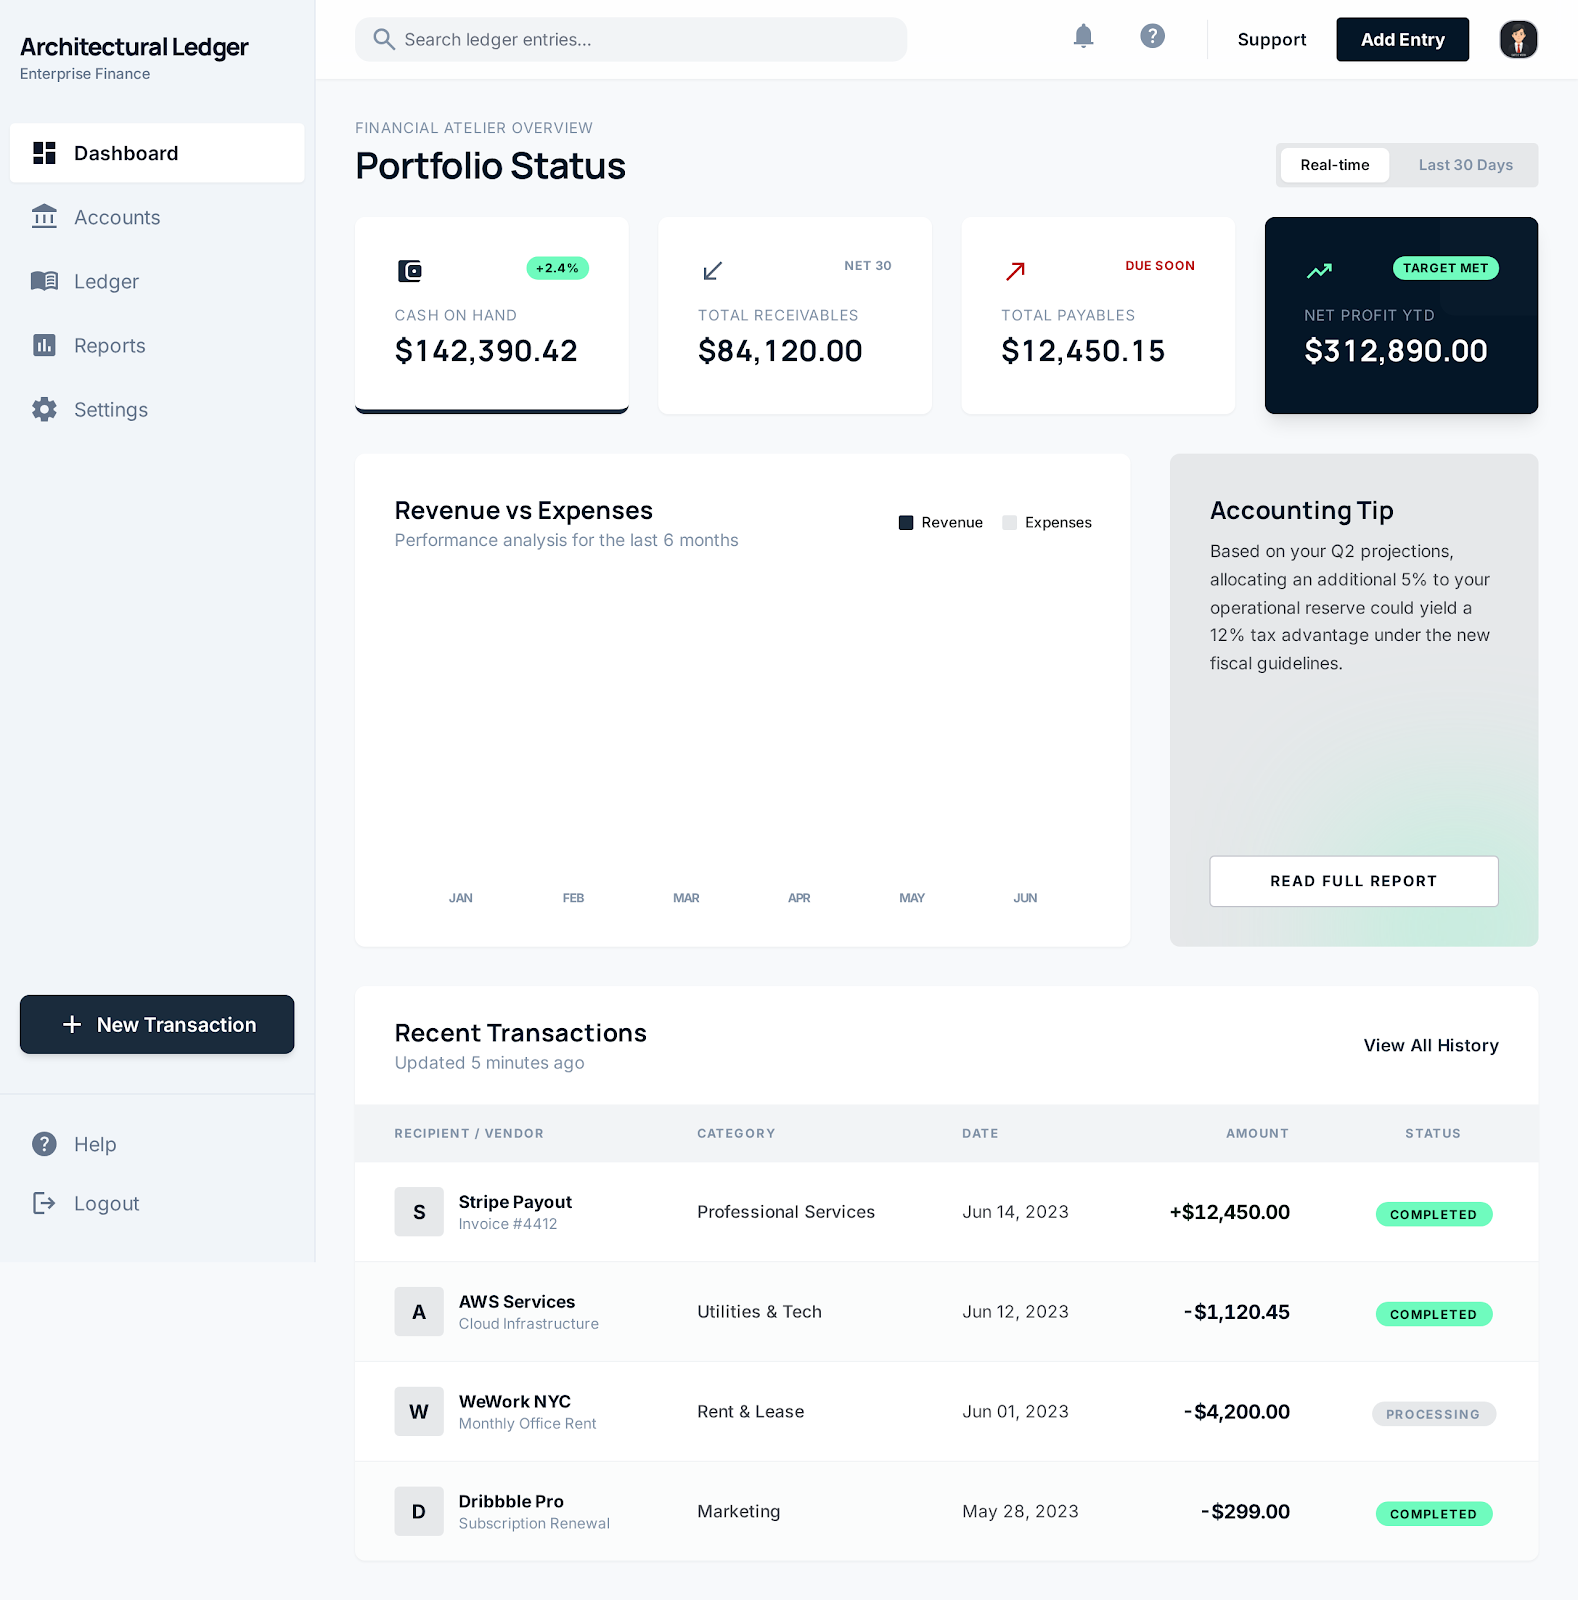Click the Read Full Report button

pyautogui.click(x=1353, y=881)
